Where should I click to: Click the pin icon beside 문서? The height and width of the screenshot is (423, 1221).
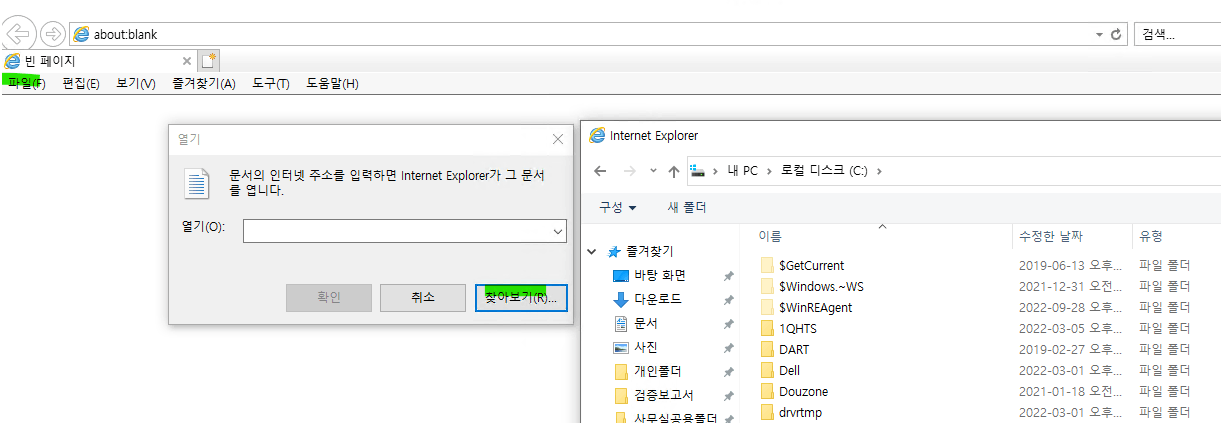tap(729, 324)
